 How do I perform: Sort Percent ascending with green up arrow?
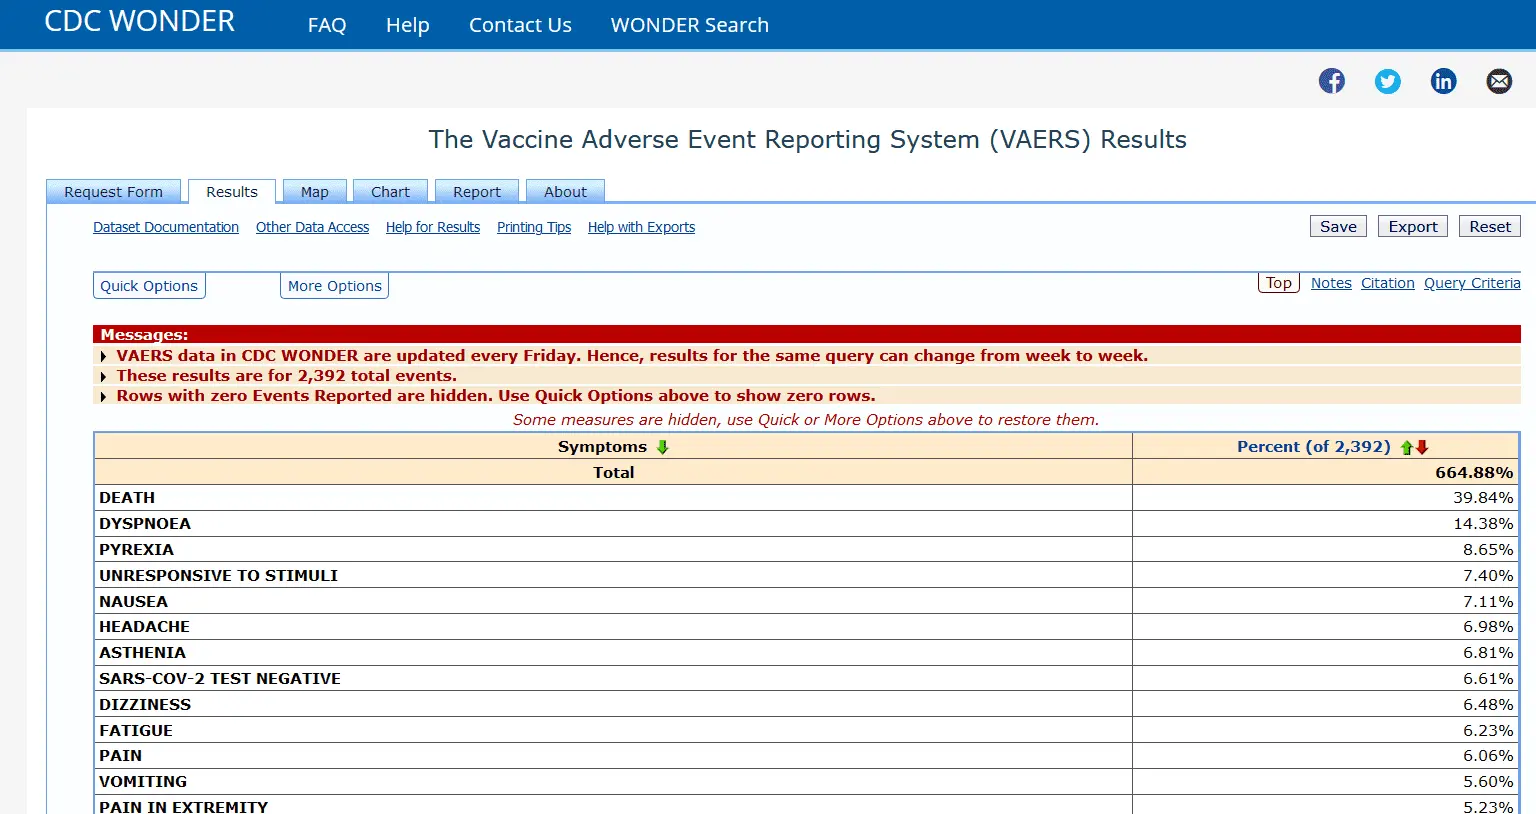point(1407,447)
